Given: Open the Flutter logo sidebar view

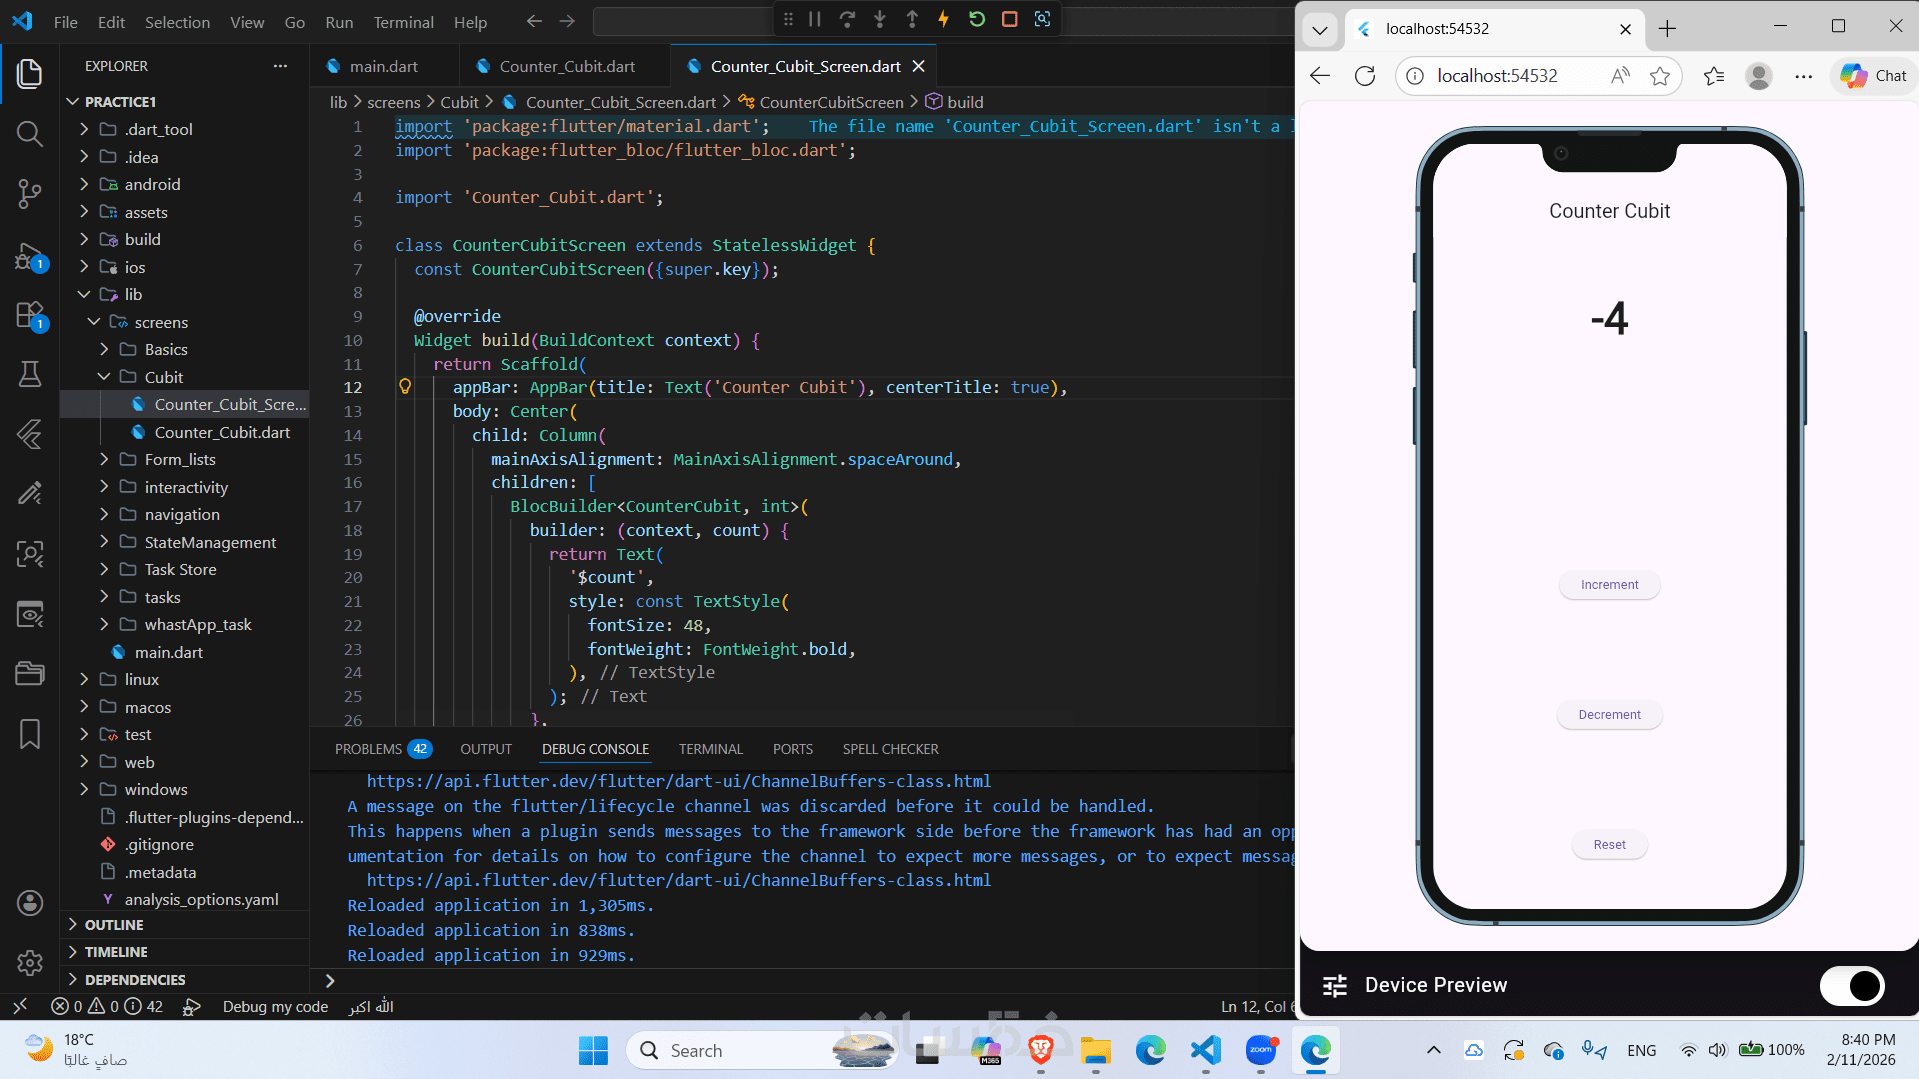Looking at the screenshot, I should tap(30, 433).
